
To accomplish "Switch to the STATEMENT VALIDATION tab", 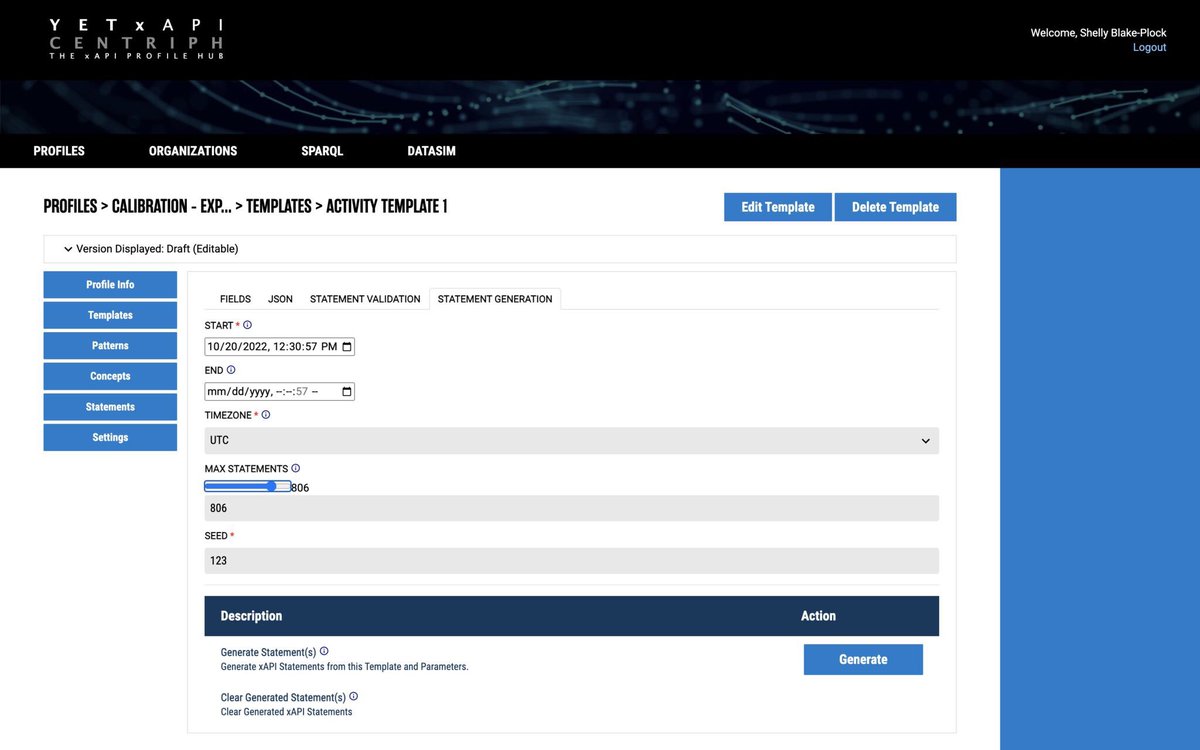I will (365, 299).
